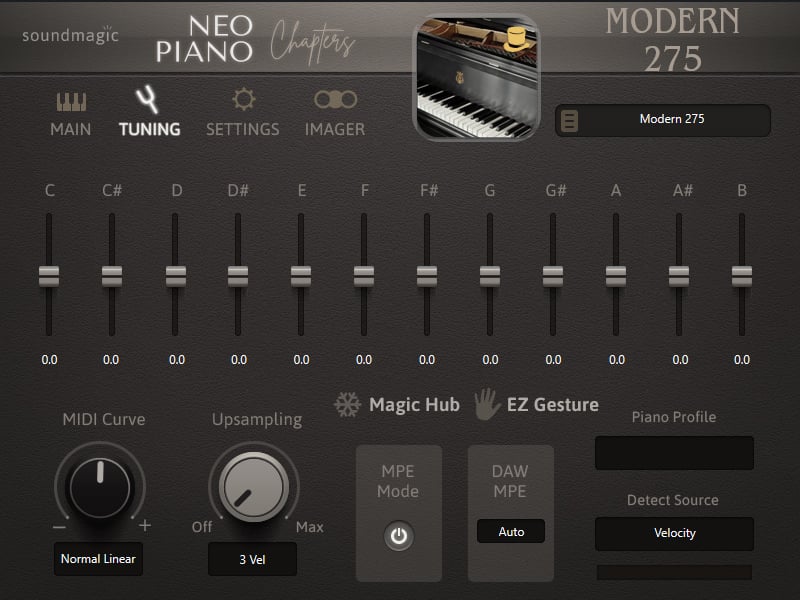The width and height of the screenshot is (800, 600).
Task: Click the G note tuning slider handle
Action: pos(490,276)
